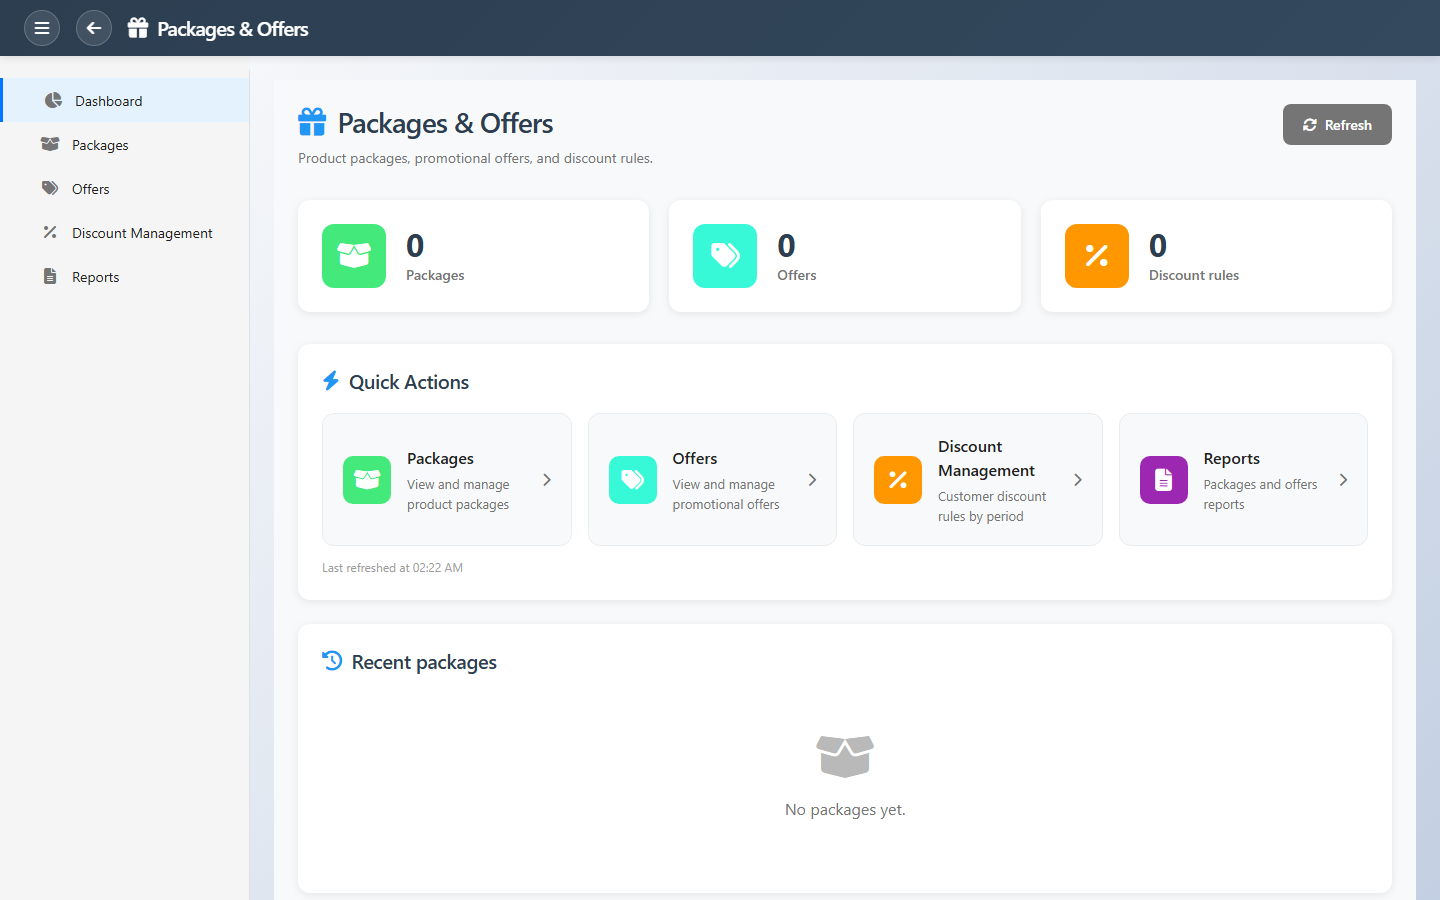This screenshot has width=1440, height=900.
Task: Click the teal Offers tag stat icon
Action: [725, 256]
